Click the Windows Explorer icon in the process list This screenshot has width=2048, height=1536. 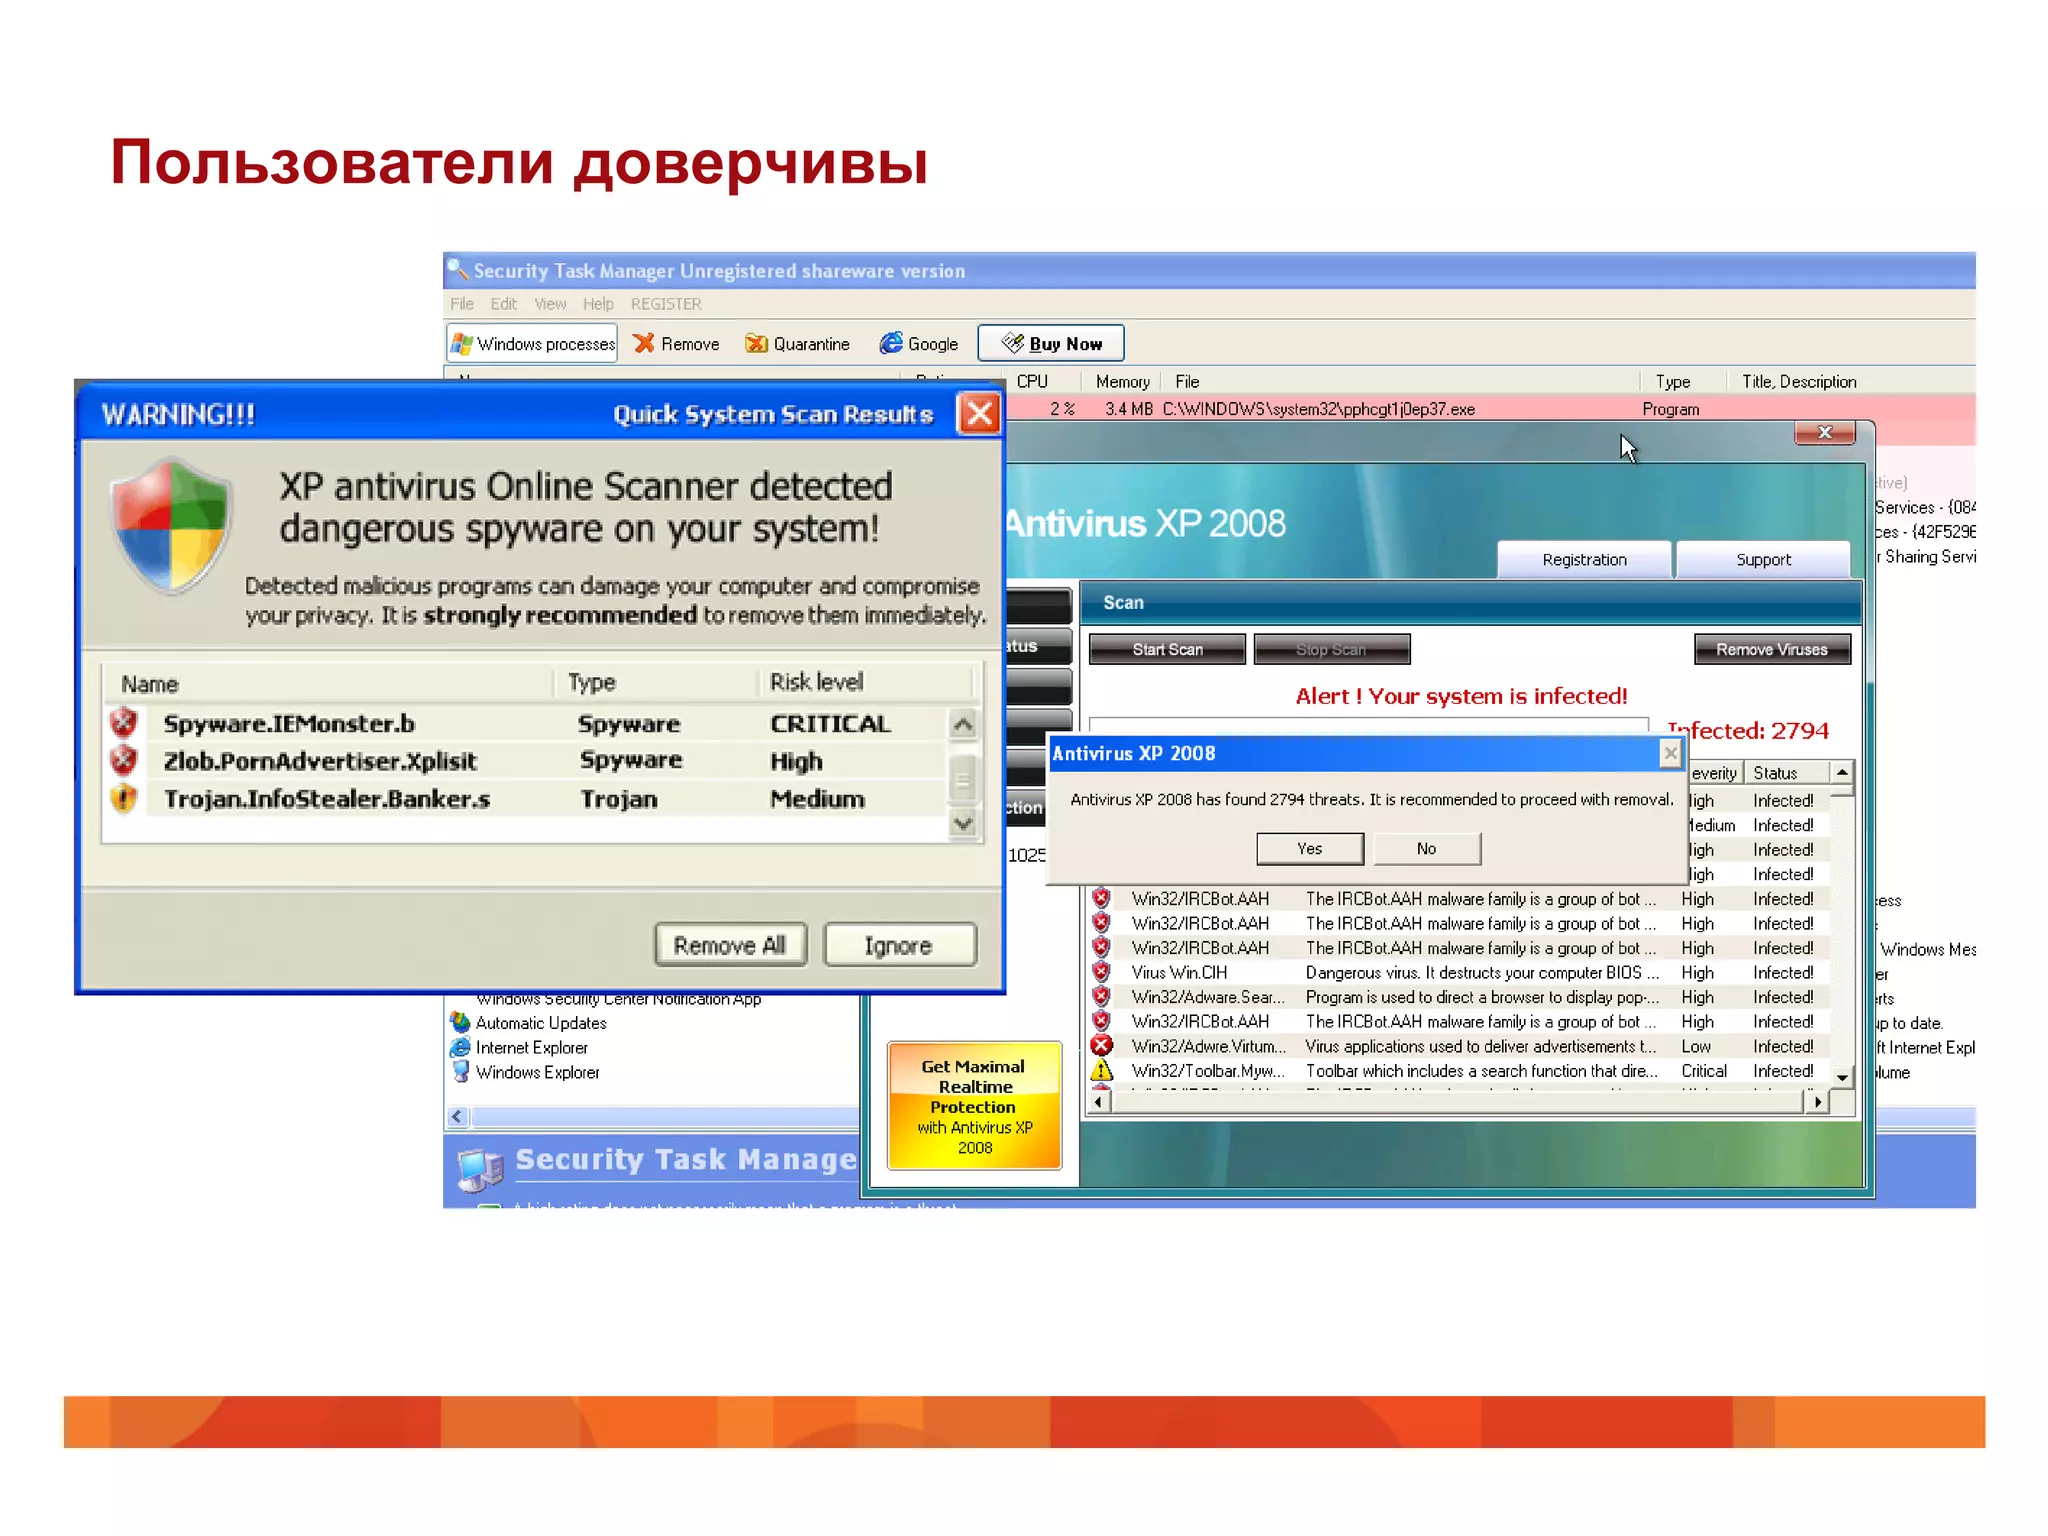[x=460, y=1072]
